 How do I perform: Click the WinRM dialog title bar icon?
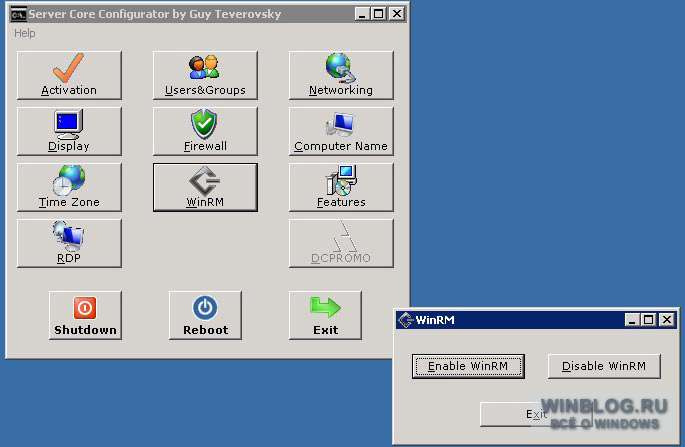point(405,320)
